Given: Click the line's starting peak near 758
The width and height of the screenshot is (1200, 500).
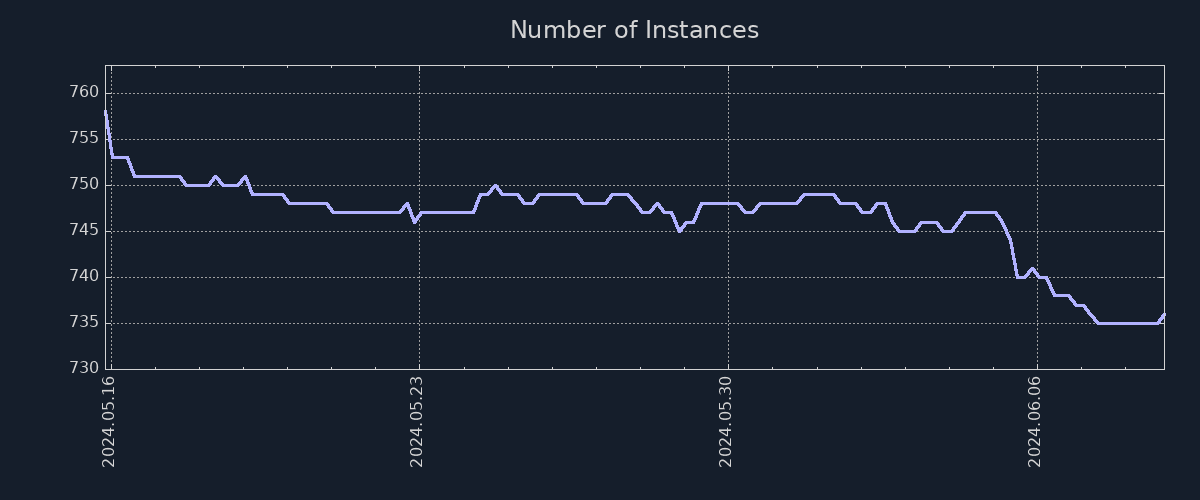Looking at the screenshot, I should [x=105, y=112].
